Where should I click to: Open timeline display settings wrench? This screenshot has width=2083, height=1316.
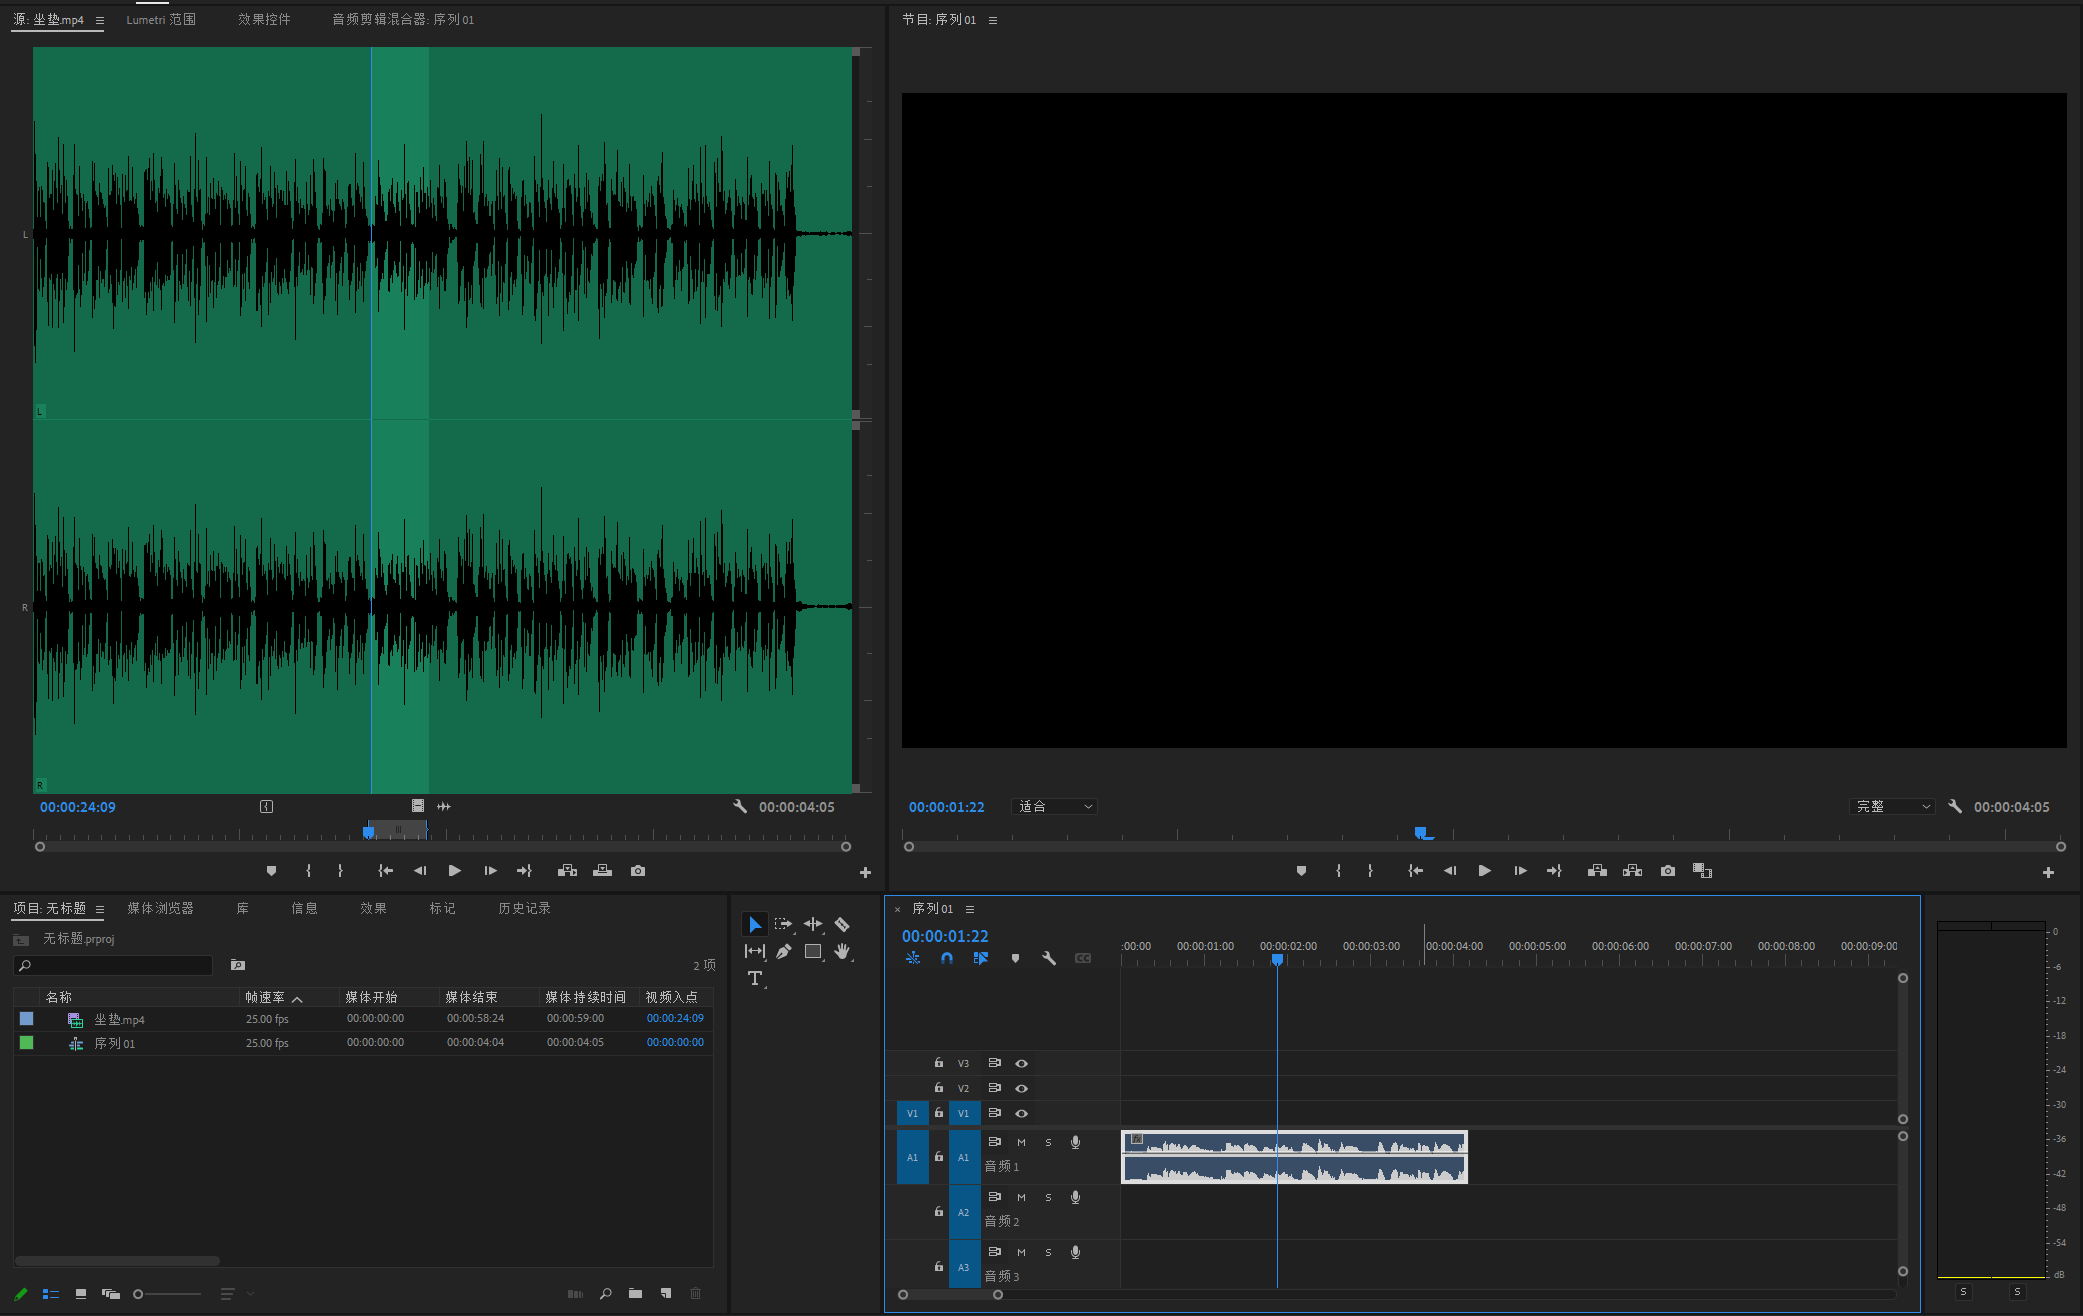pos(1048,958)
